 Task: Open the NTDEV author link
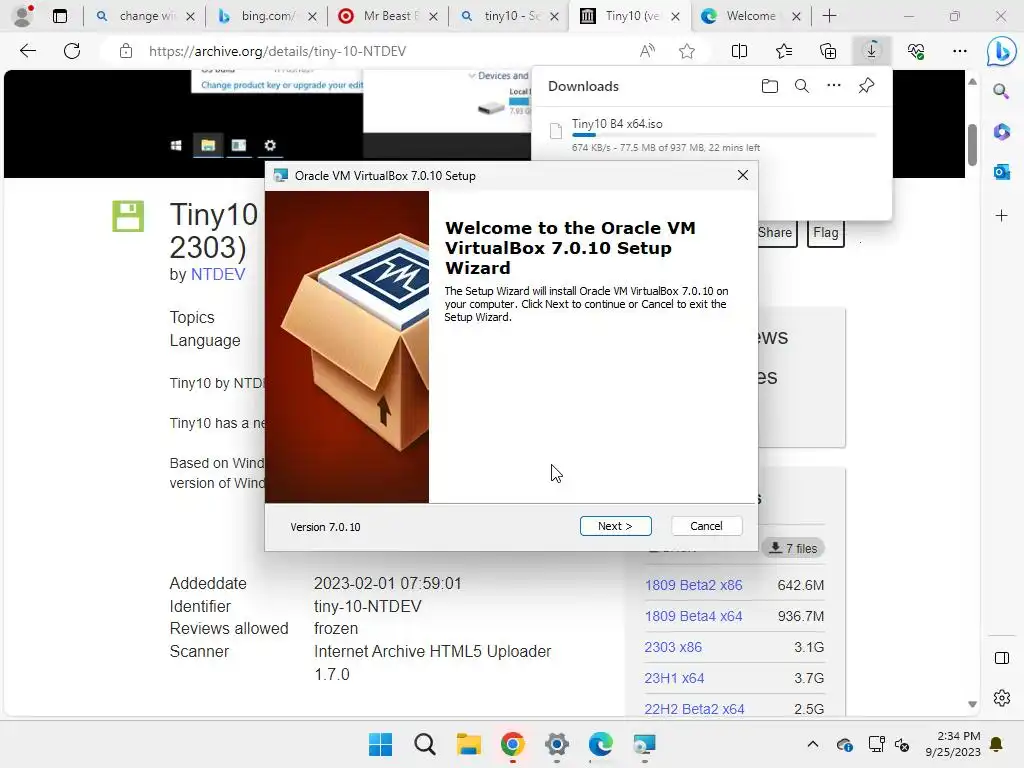(x=217, y=274)
